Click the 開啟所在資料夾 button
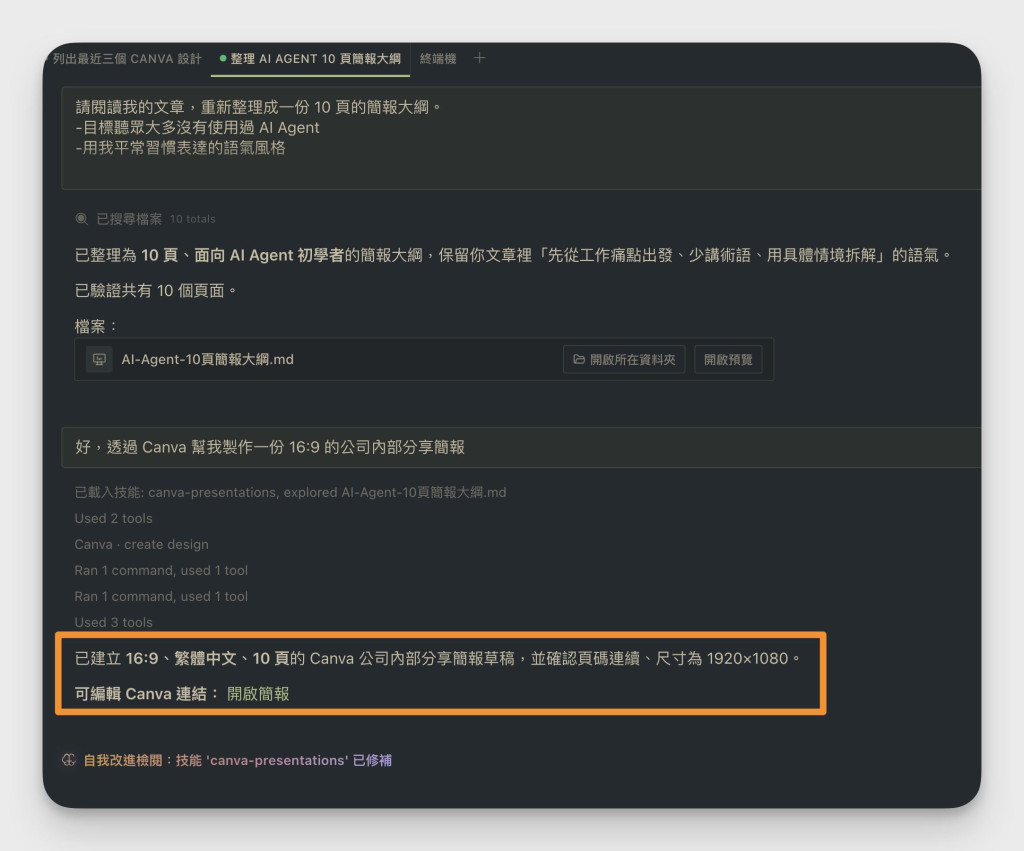This screenshot has width=1024, height=851. click(624, 359)
